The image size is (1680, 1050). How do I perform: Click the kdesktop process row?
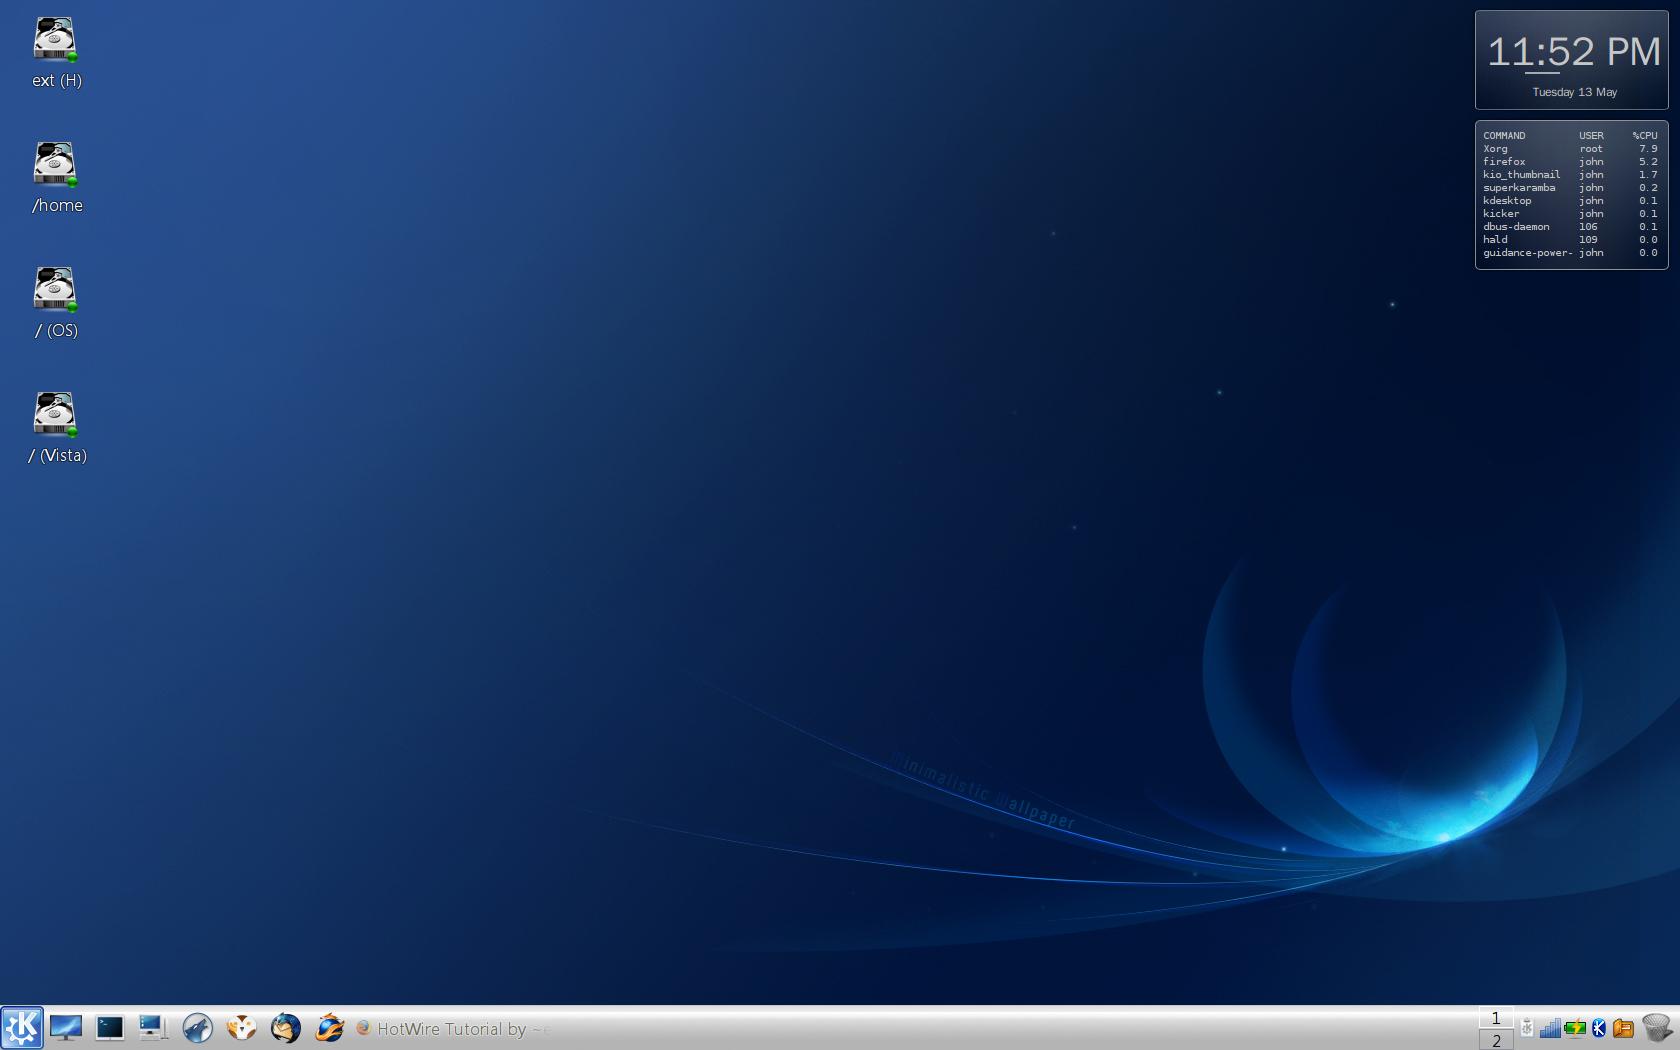tap(1570, 201)
